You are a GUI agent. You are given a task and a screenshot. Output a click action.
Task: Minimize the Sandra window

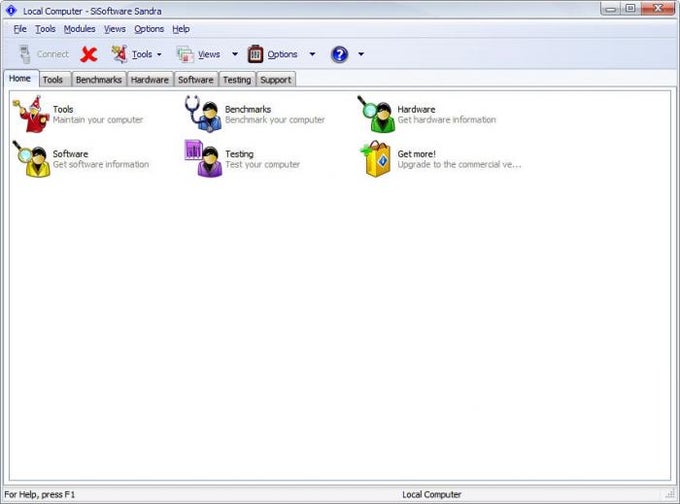(611, 9)
